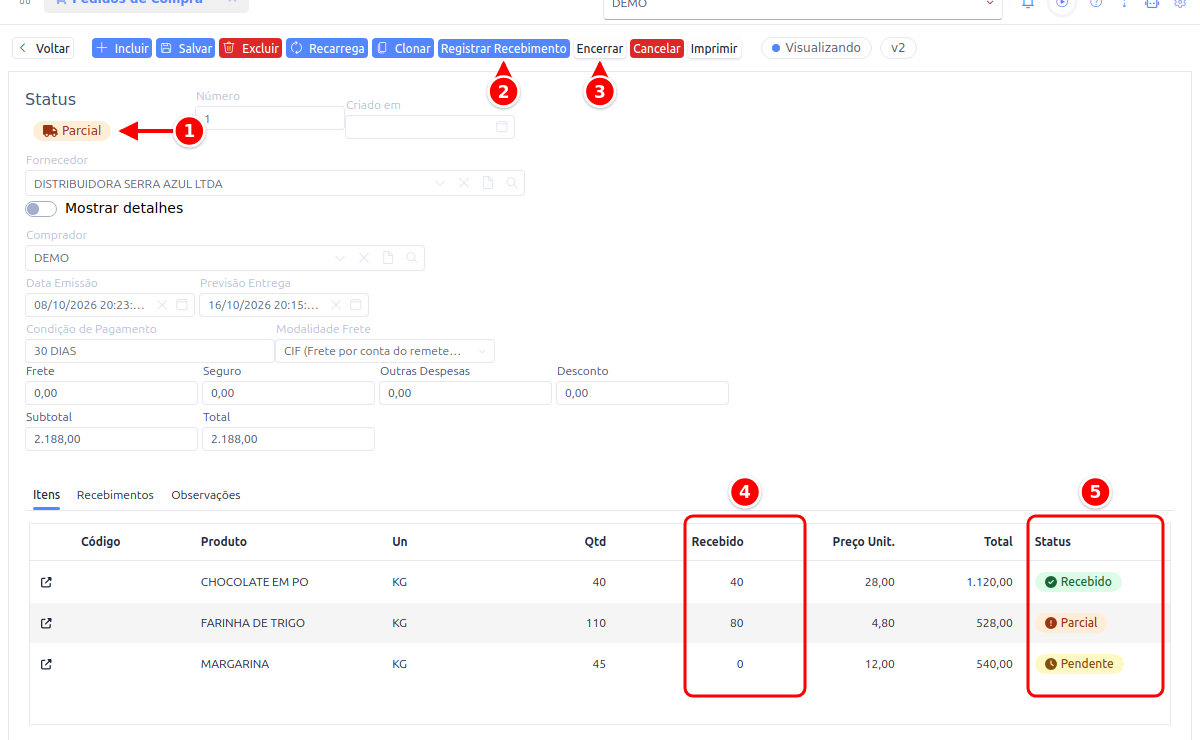Close the order with Encerrar
Screen dimensions: 1200x740
600,48
